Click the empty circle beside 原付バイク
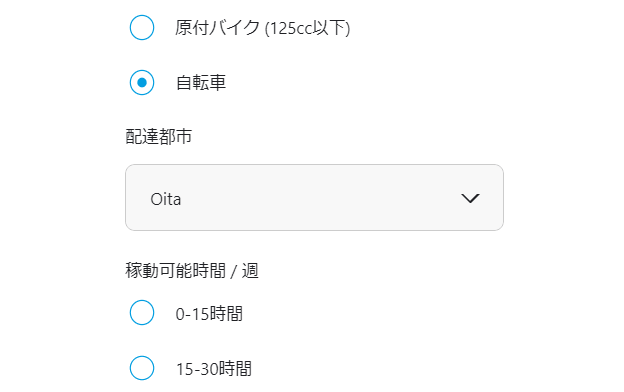This screenshot has height=392, width=624. tap(142, 27)
